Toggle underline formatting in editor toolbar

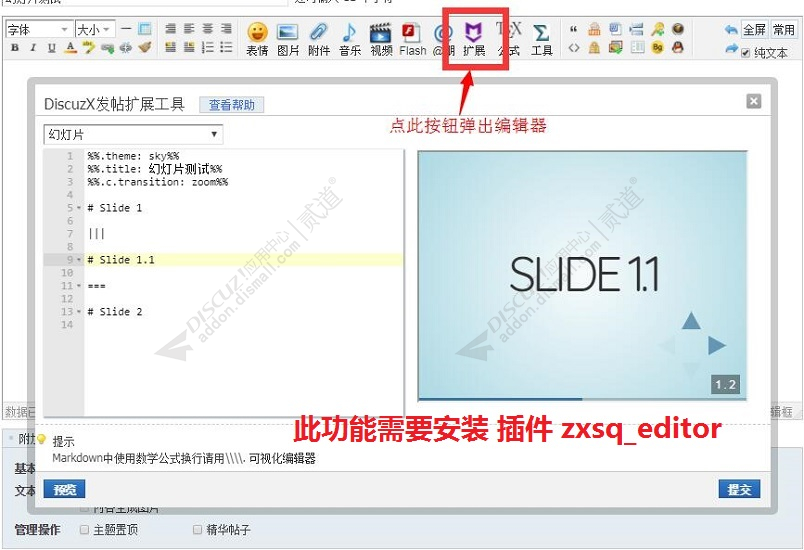click(x=51, y=48)
